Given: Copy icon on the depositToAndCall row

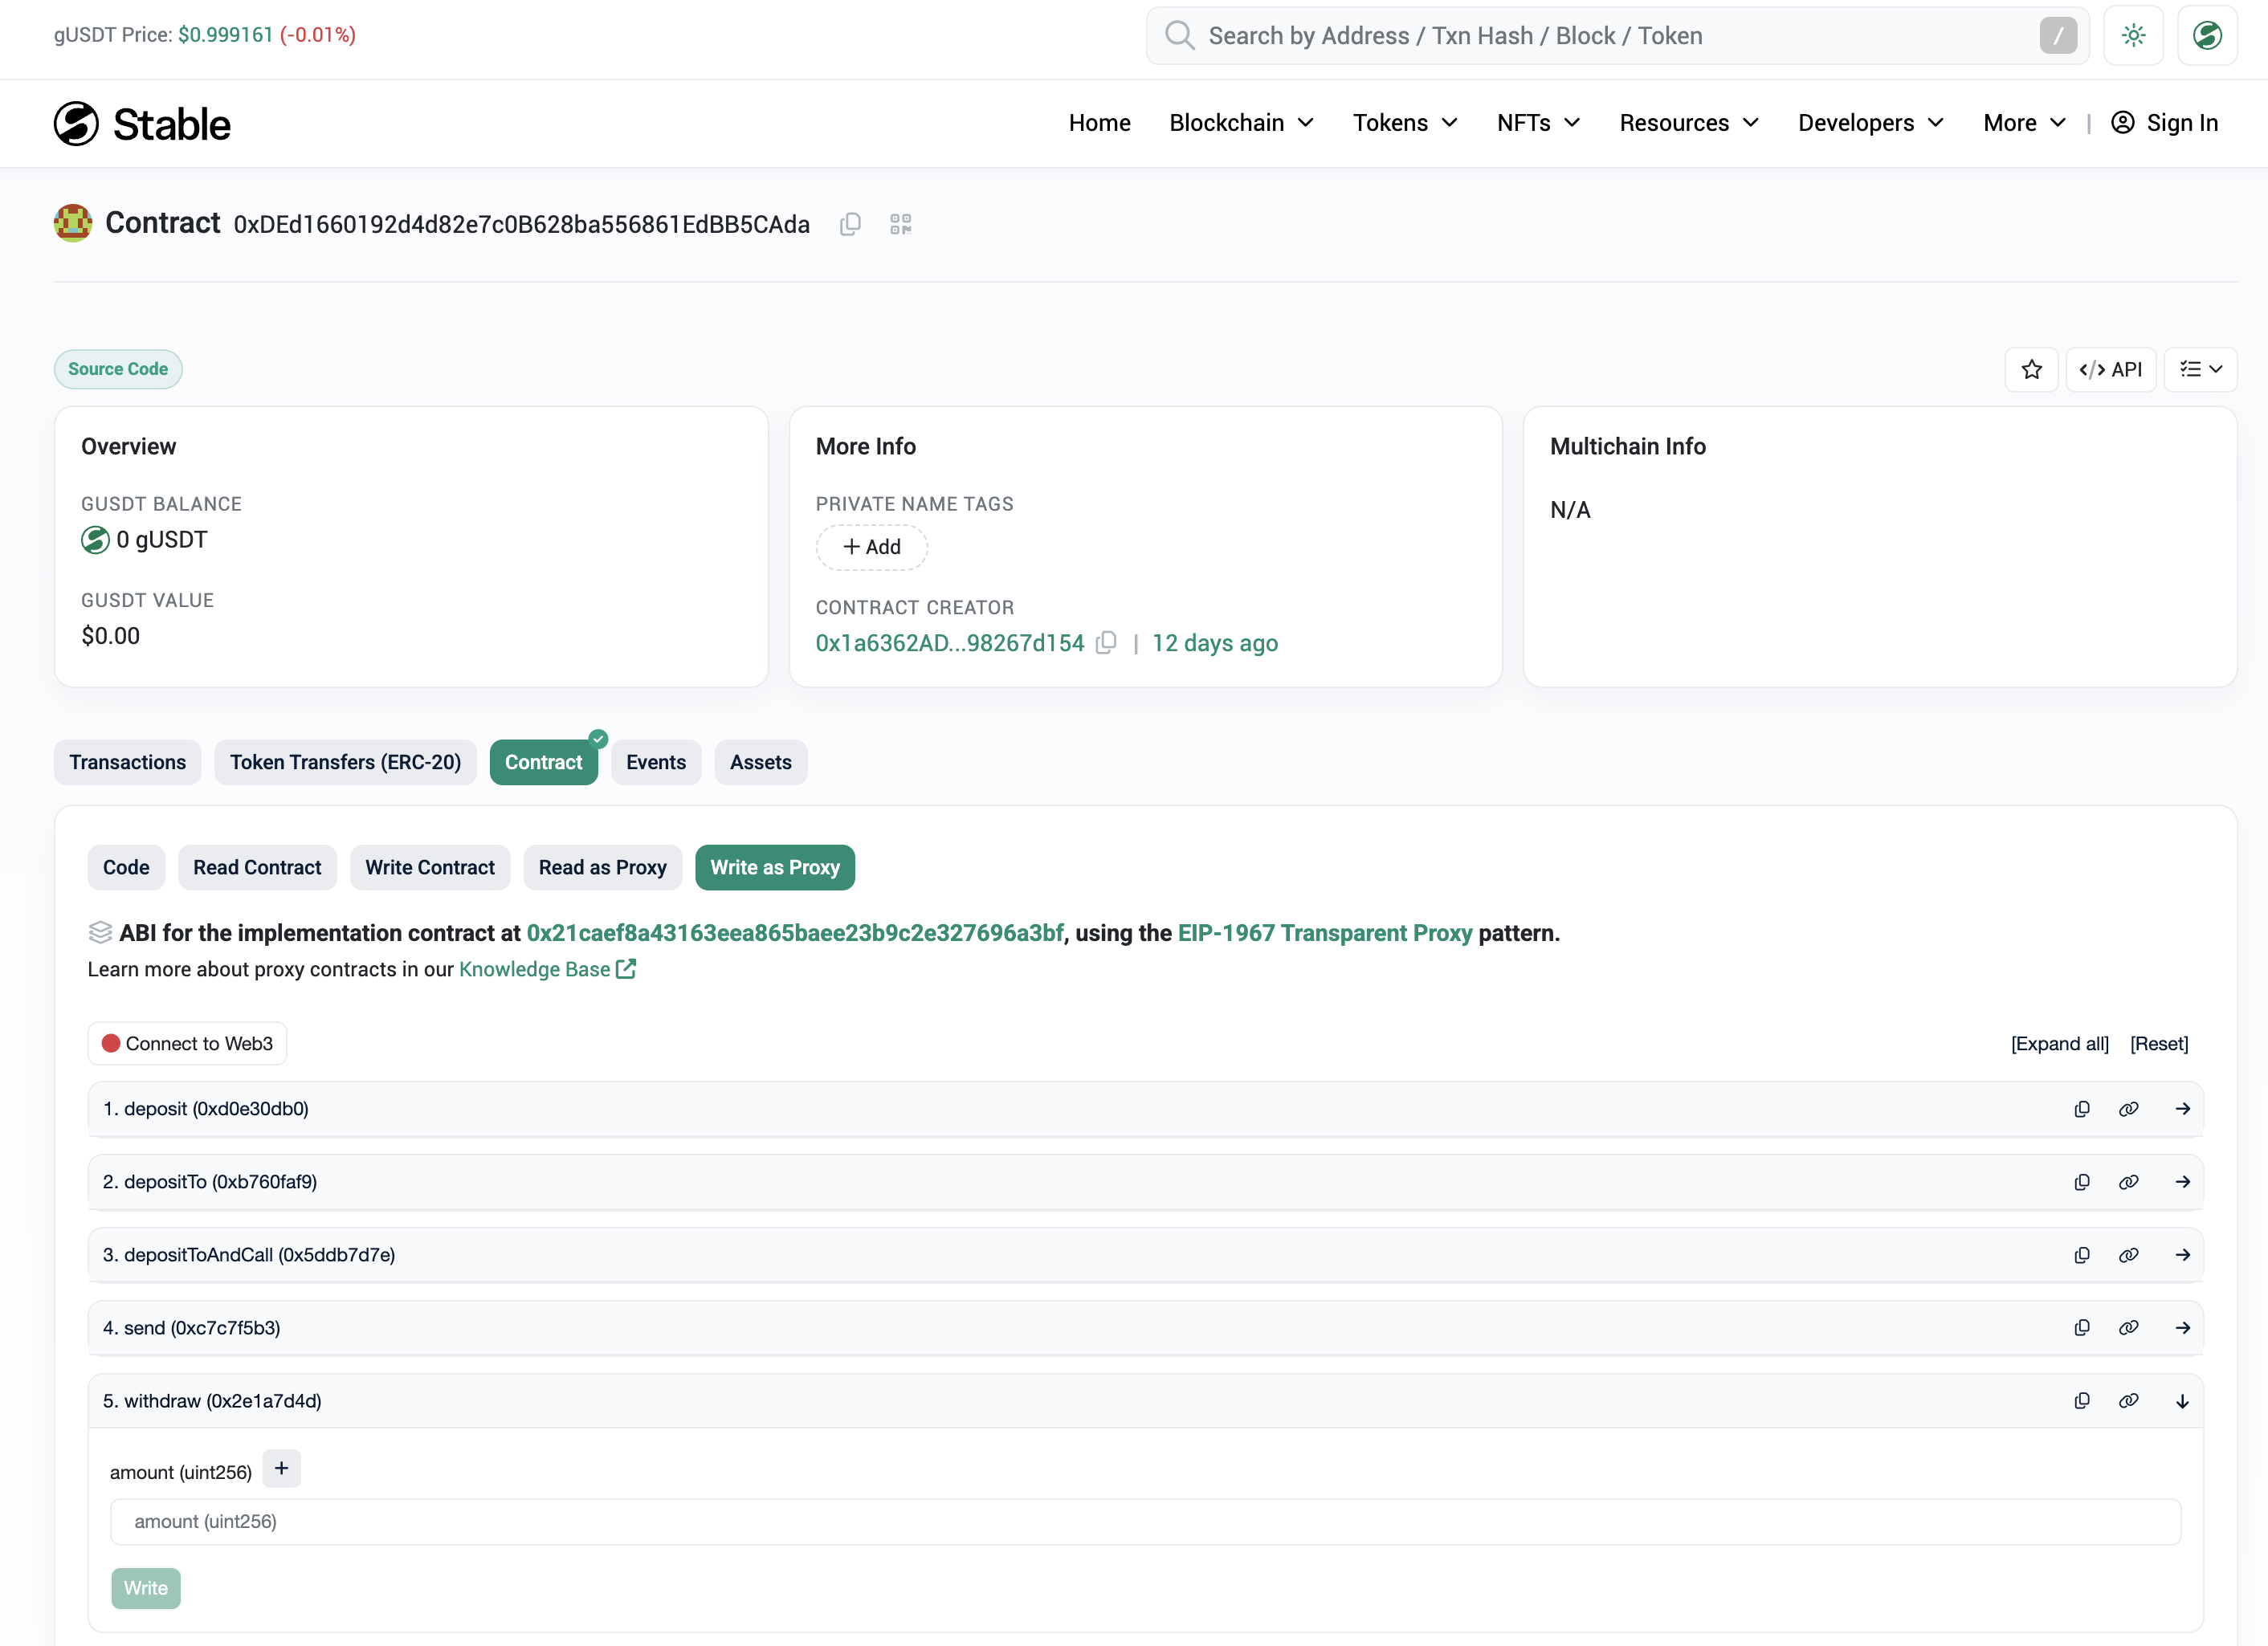Looking at the screenshot, I should click(x=2081, y=1255).
